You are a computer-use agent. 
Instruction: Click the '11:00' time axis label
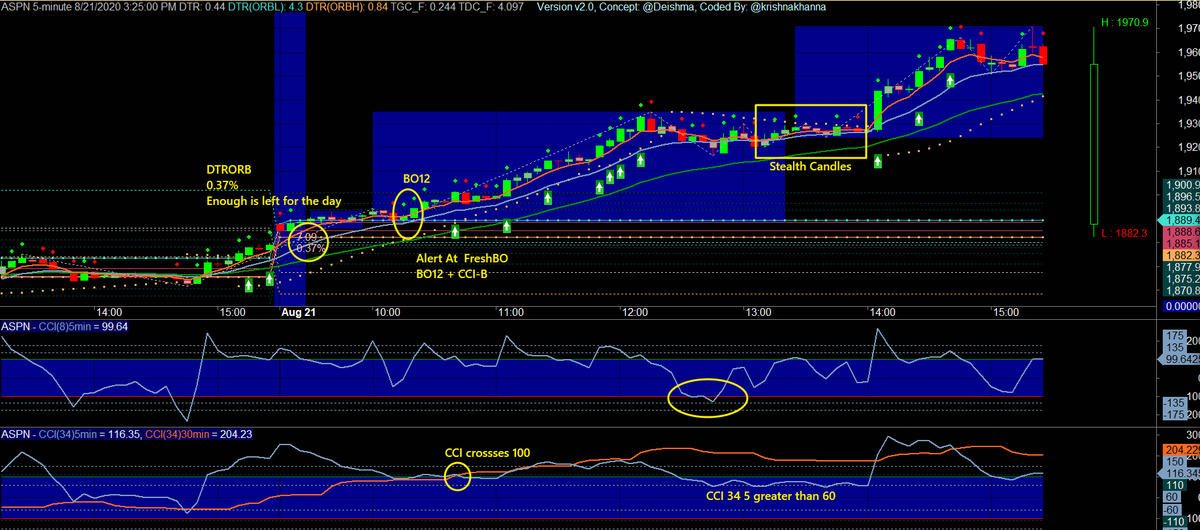511,313
